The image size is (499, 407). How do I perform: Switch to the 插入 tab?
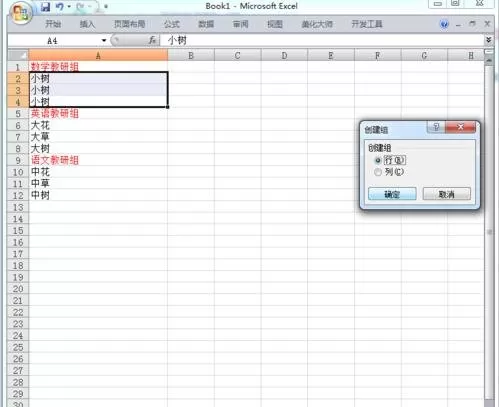click(x=87, y=24)
